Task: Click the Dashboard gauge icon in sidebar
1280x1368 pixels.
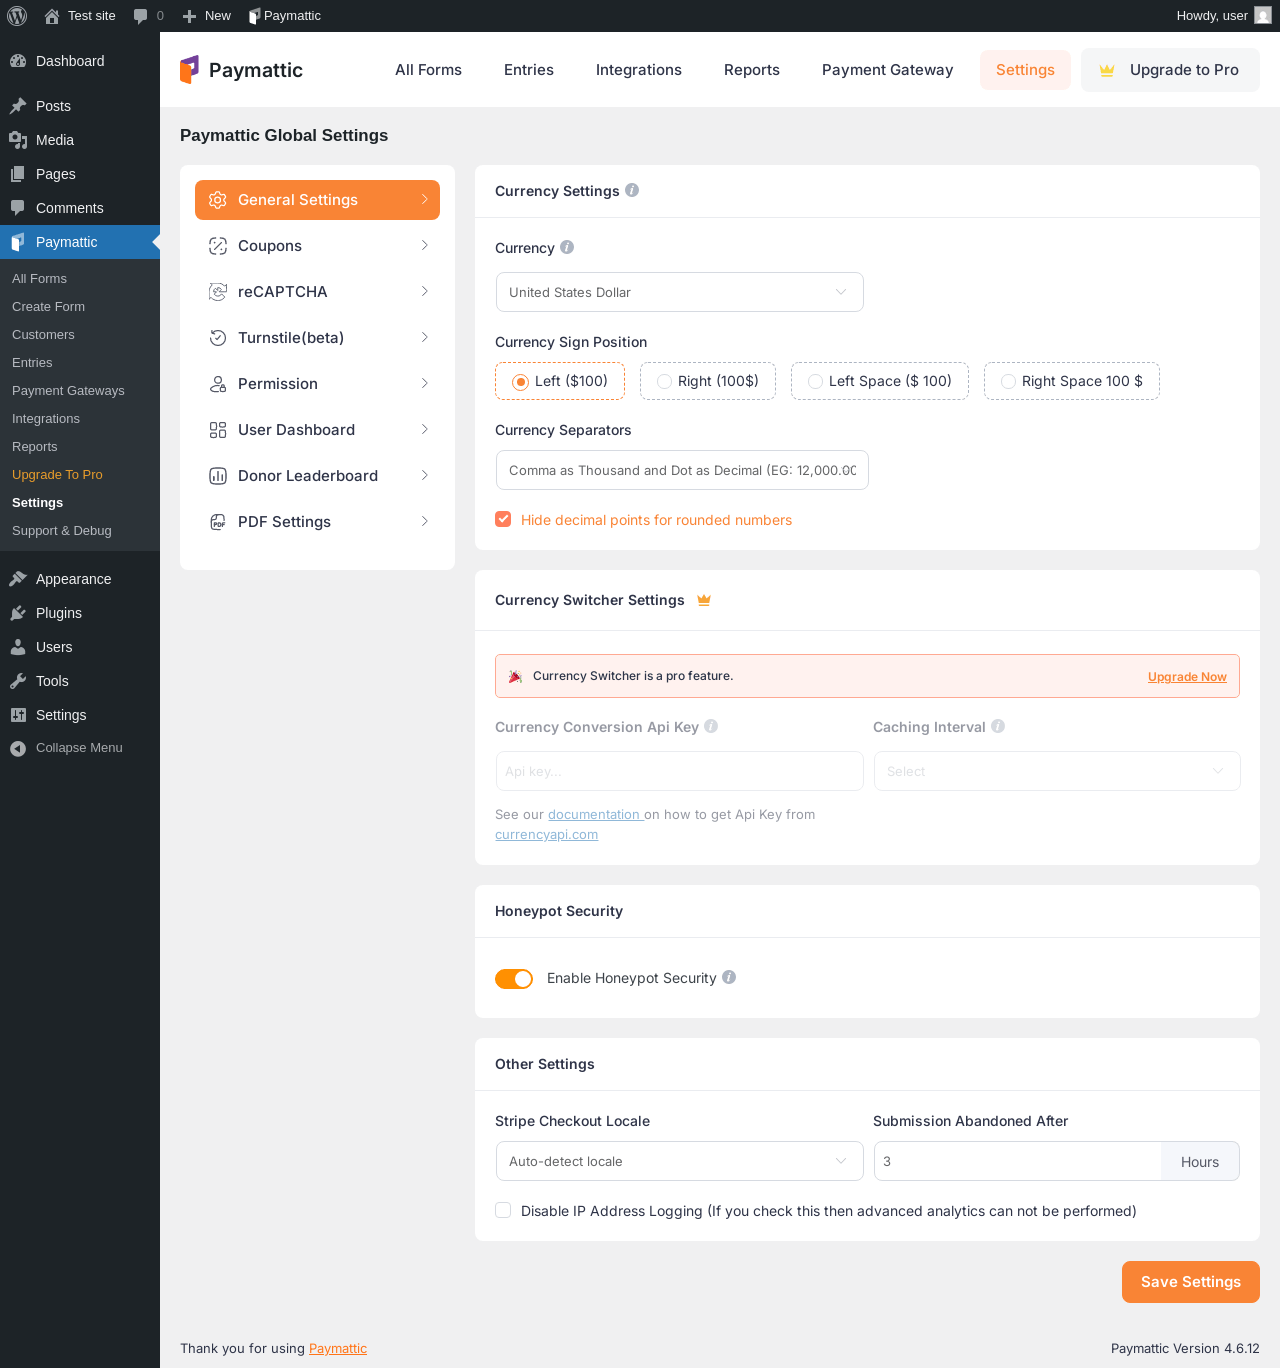Action: pyautogui.click(x=18, y=61)
